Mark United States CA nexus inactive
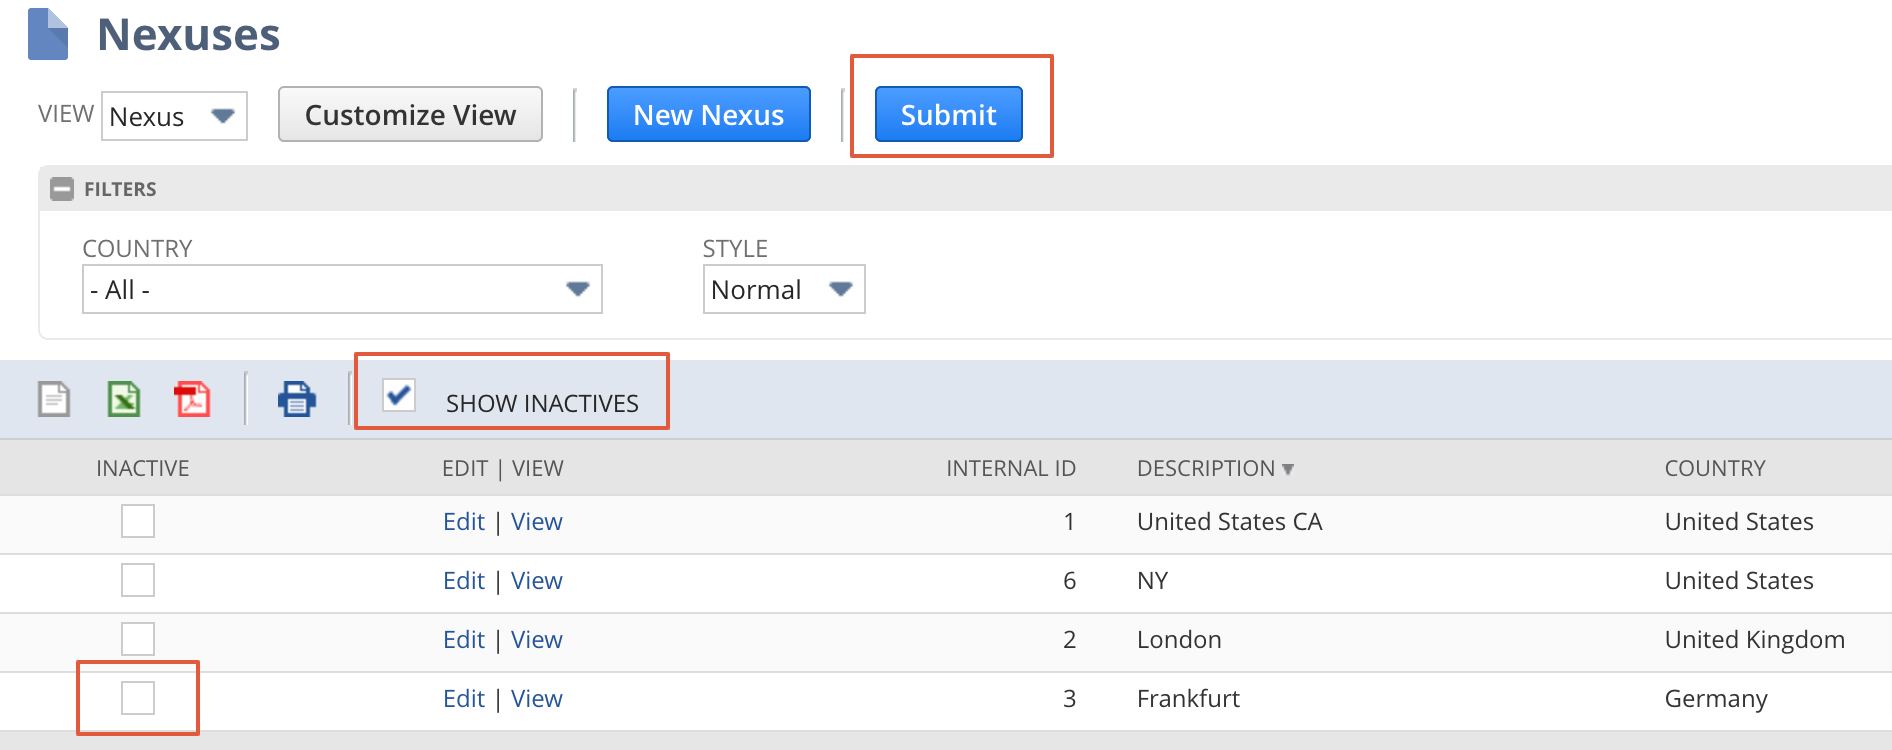1892x750 pixels. (138, 521)
